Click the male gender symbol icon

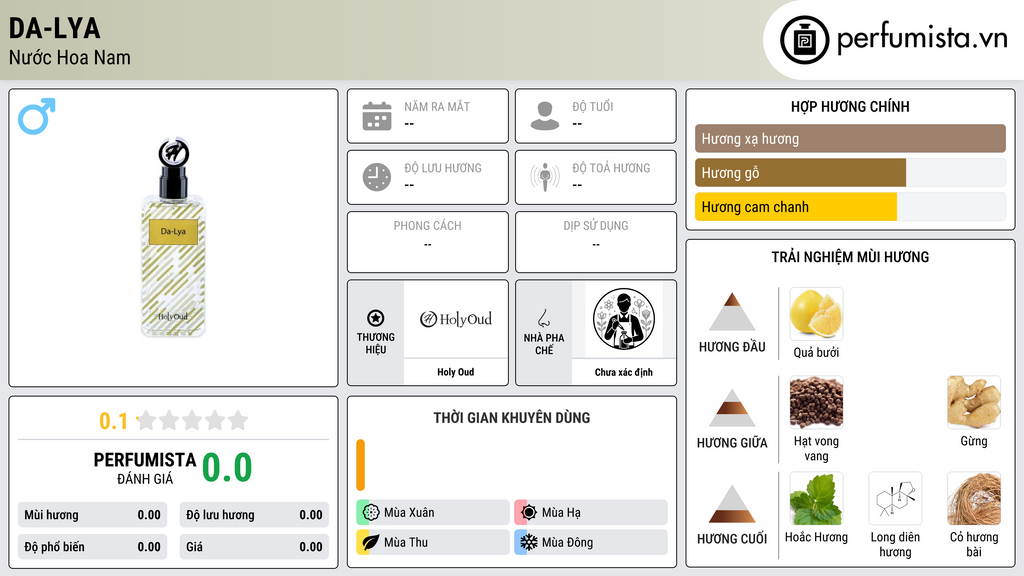point(37,116)
